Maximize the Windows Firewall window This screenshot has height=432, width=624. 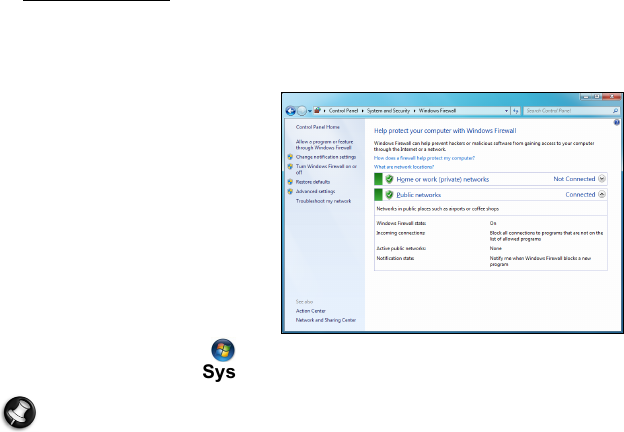coord(597,97)
